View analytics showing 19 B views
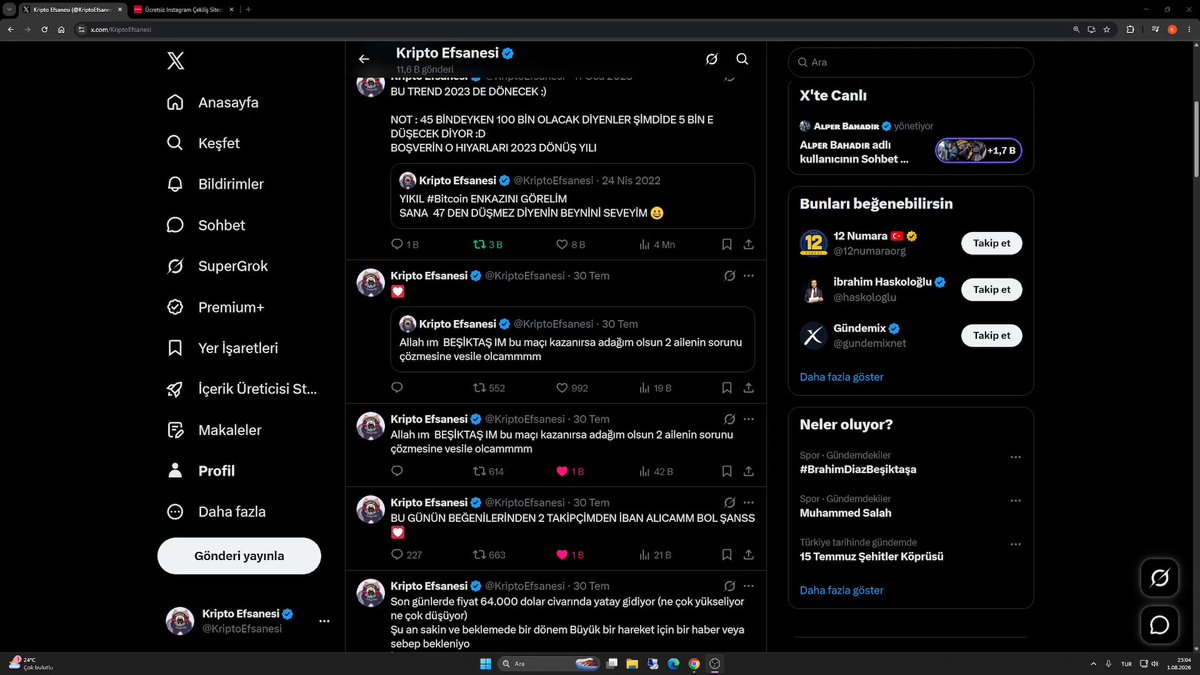 [x=655, y=388]
